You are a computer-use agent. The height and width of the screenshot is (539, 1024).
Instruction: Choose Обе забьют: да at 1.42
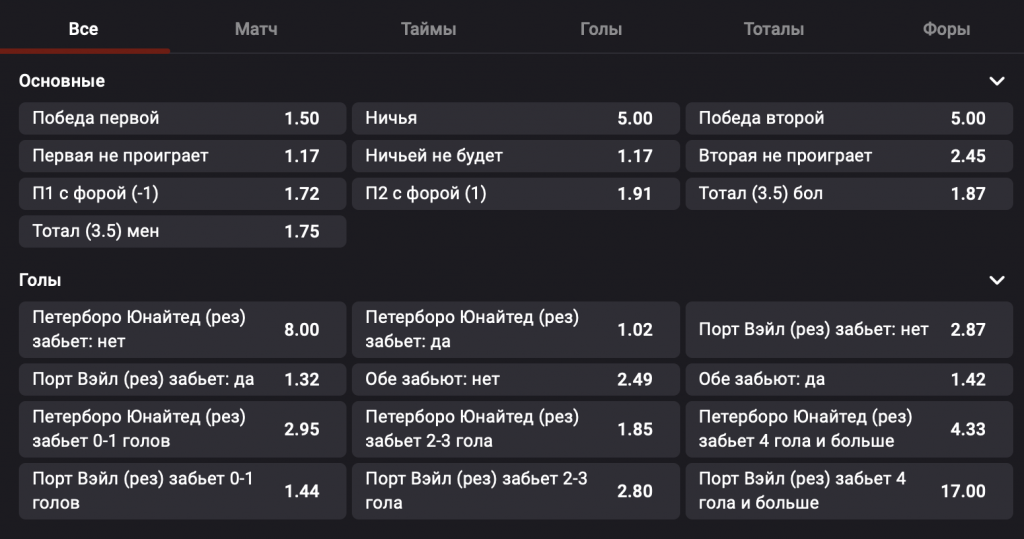(x=848, y=379)
